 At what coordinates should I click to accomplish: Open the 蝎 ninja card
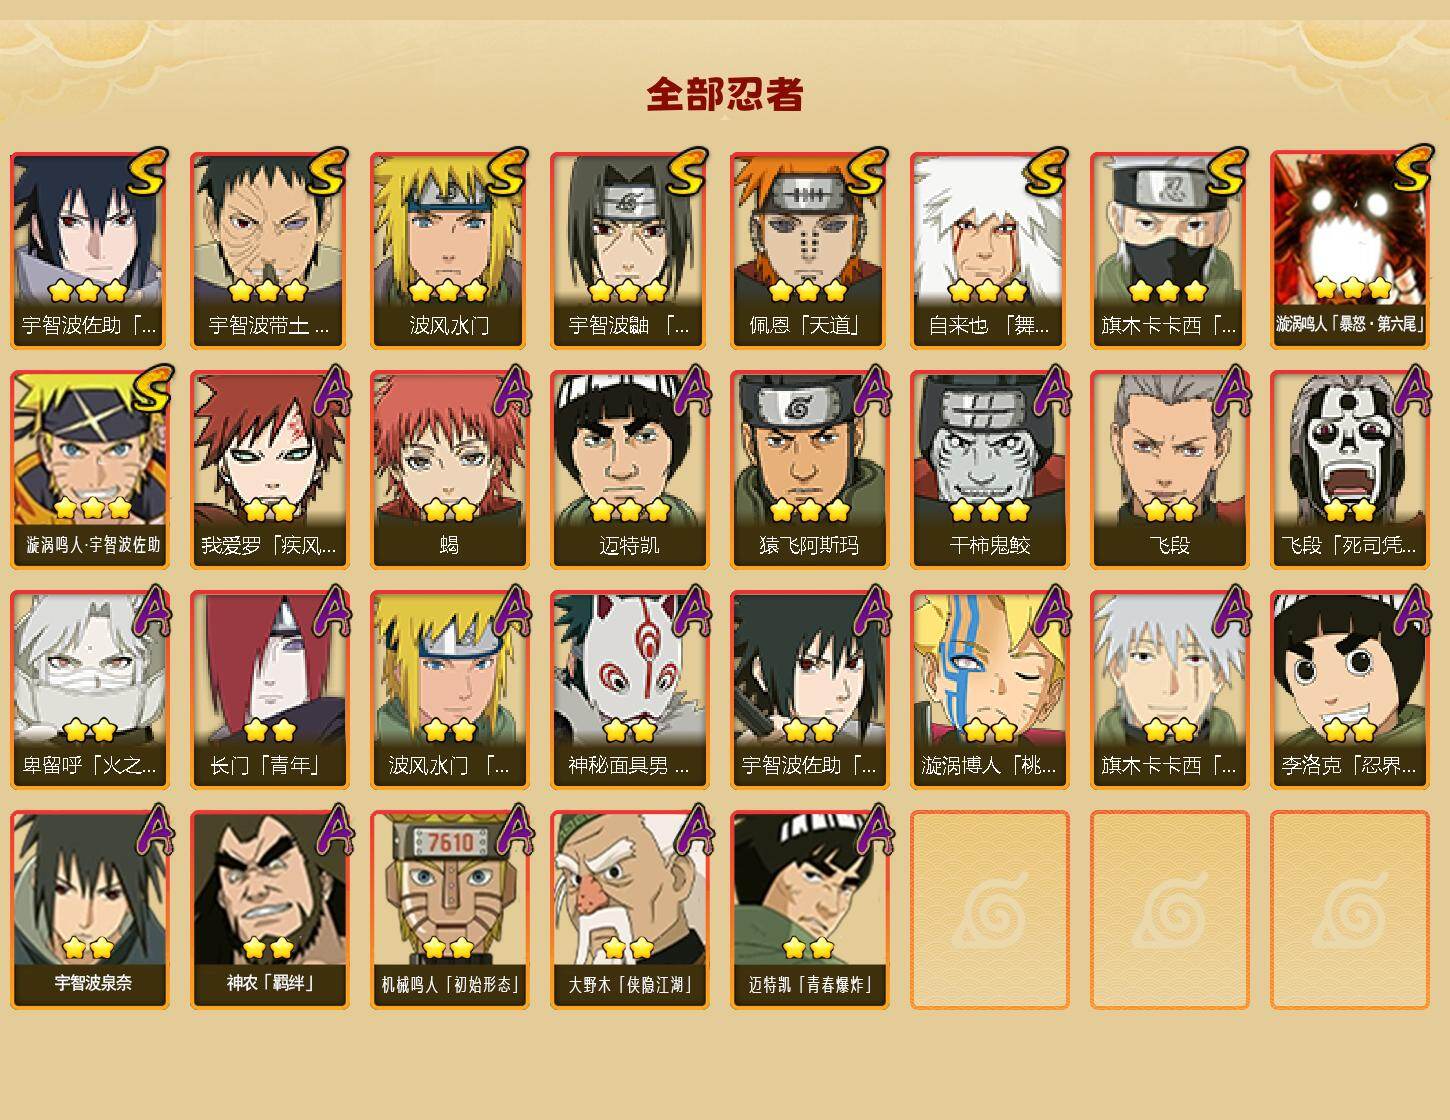449,470
